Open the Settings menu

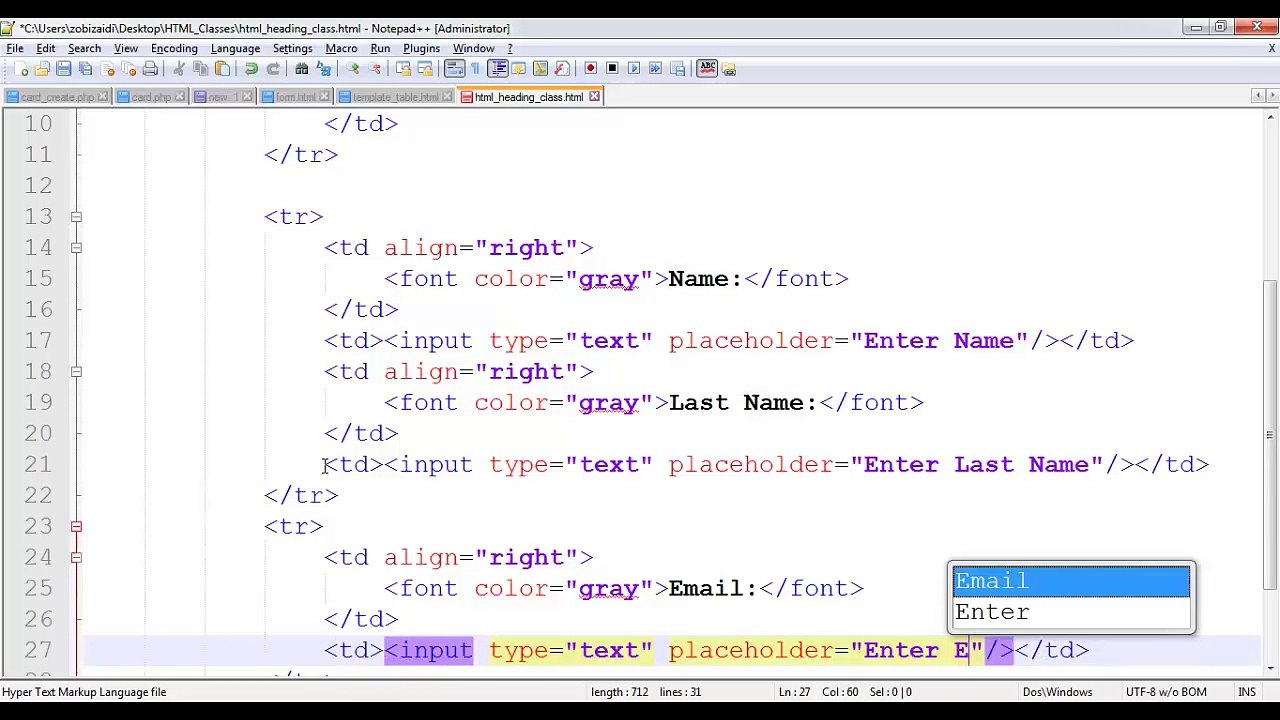(292, 48)
